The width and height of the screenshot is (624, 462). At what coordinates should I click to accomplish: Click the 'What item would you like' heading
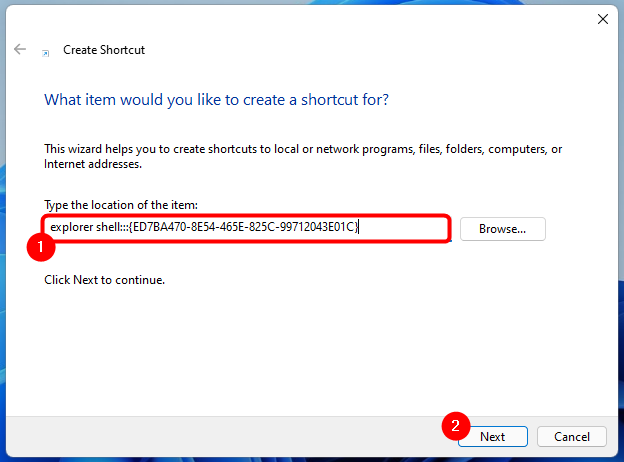click(x=216, y=99)
